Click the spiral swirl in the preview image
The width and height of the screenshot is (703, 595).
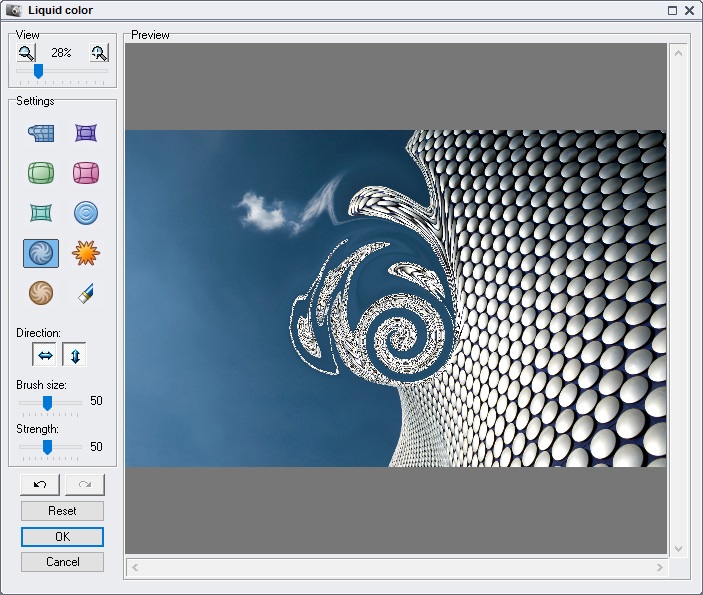pyautogui.click(x=401, y=337)
